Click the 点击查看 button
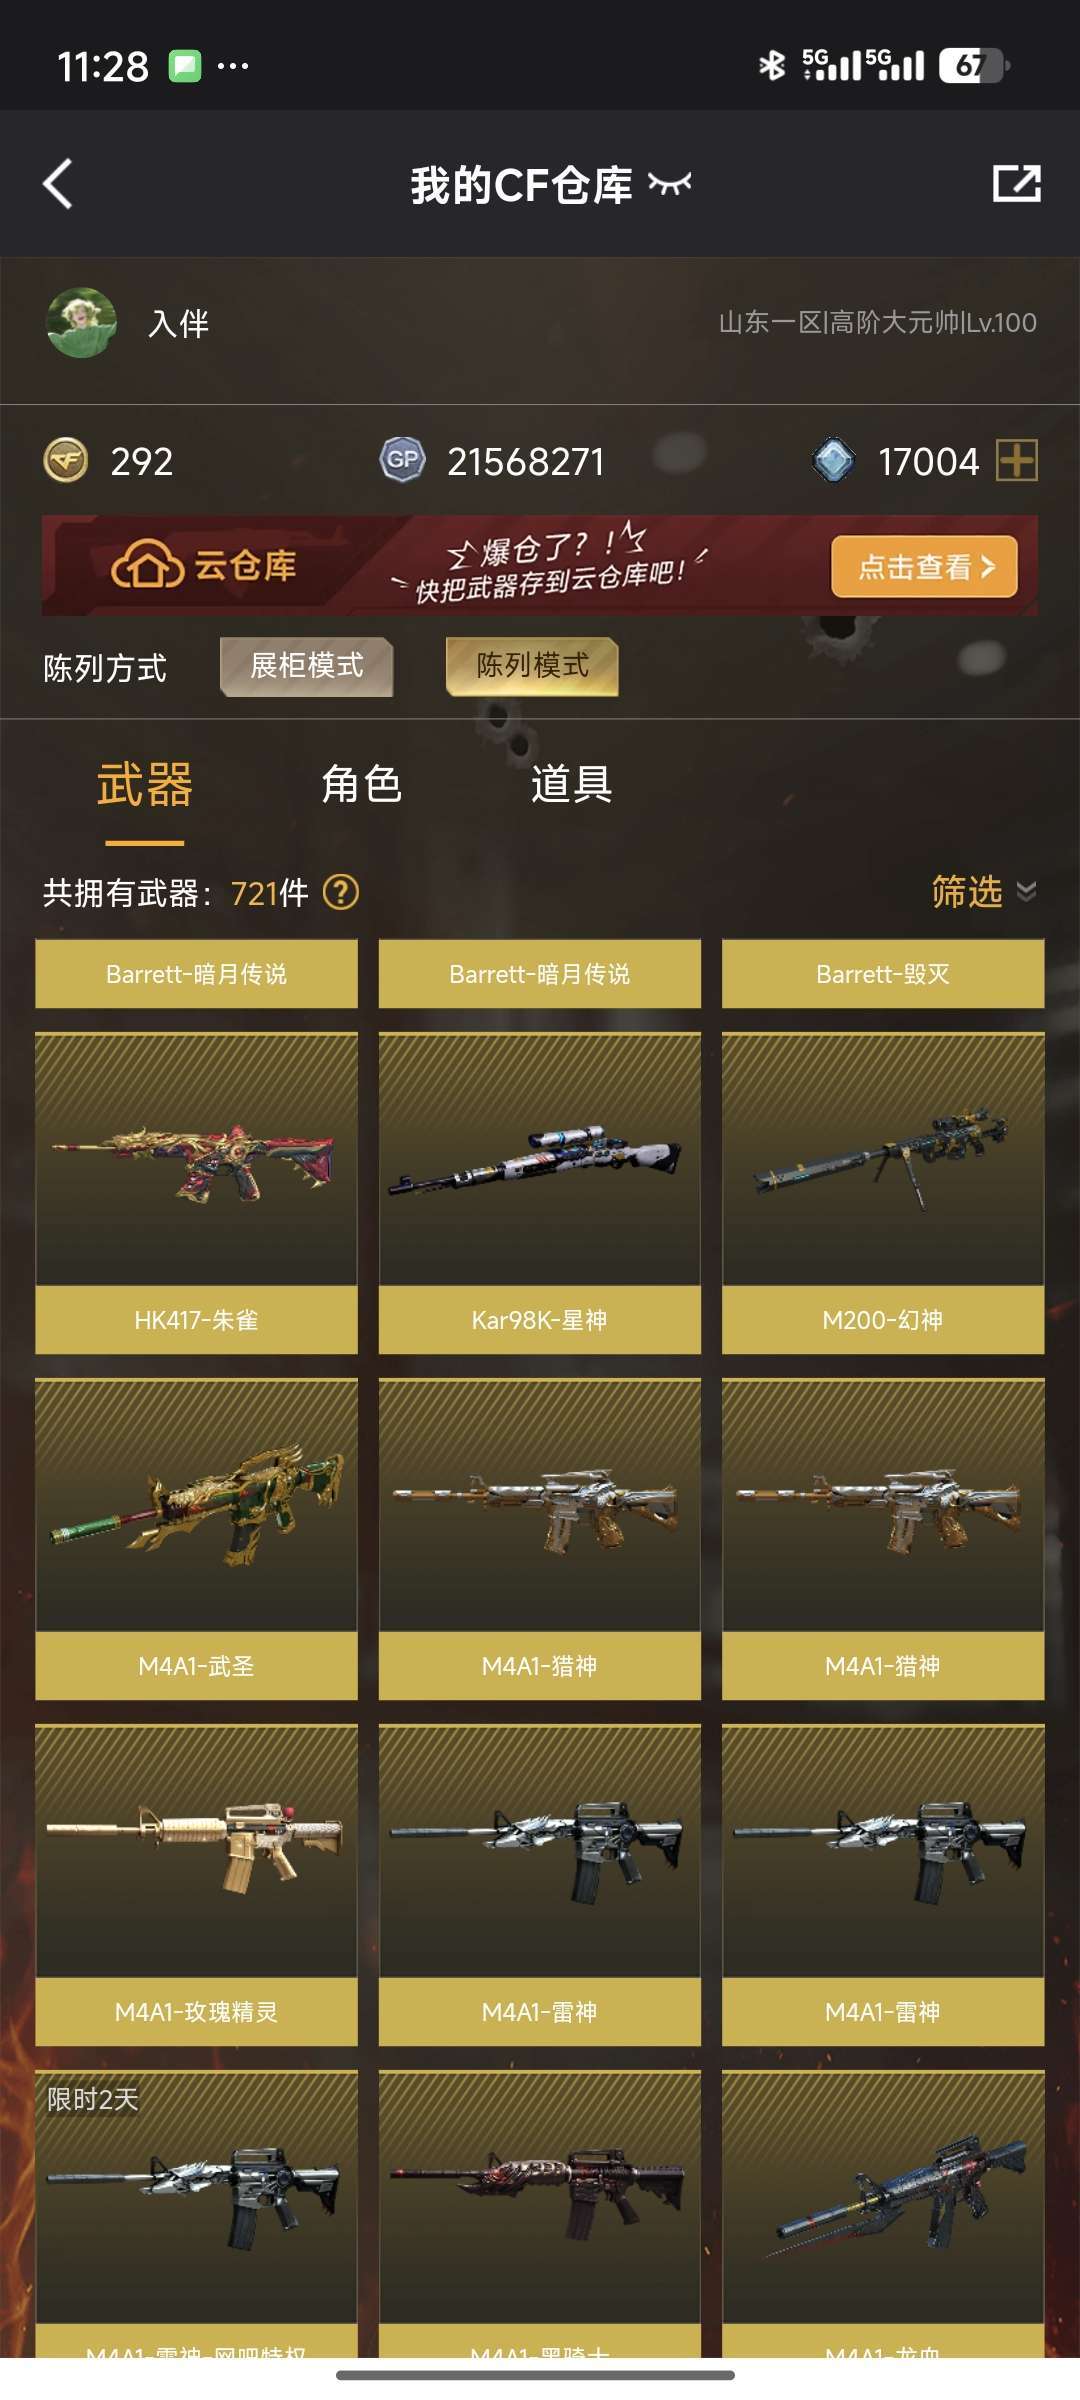1080x2400 pixels. point(924,567)
